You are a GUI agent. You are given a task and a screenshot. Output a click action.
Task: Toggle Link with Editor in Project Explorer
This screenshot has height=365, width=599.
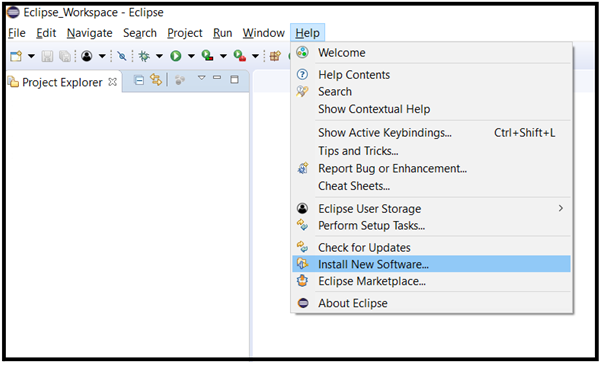click(156, 79)
